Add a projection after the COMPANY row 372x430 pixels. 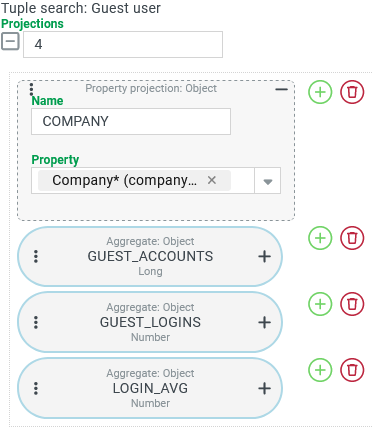point(320,92)
